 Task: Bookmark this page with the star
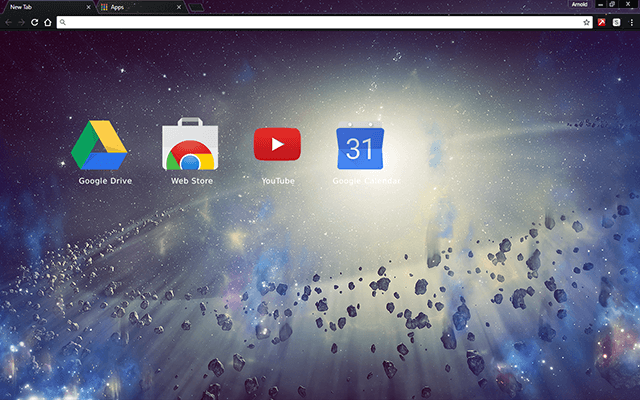[x=586, y=22]
